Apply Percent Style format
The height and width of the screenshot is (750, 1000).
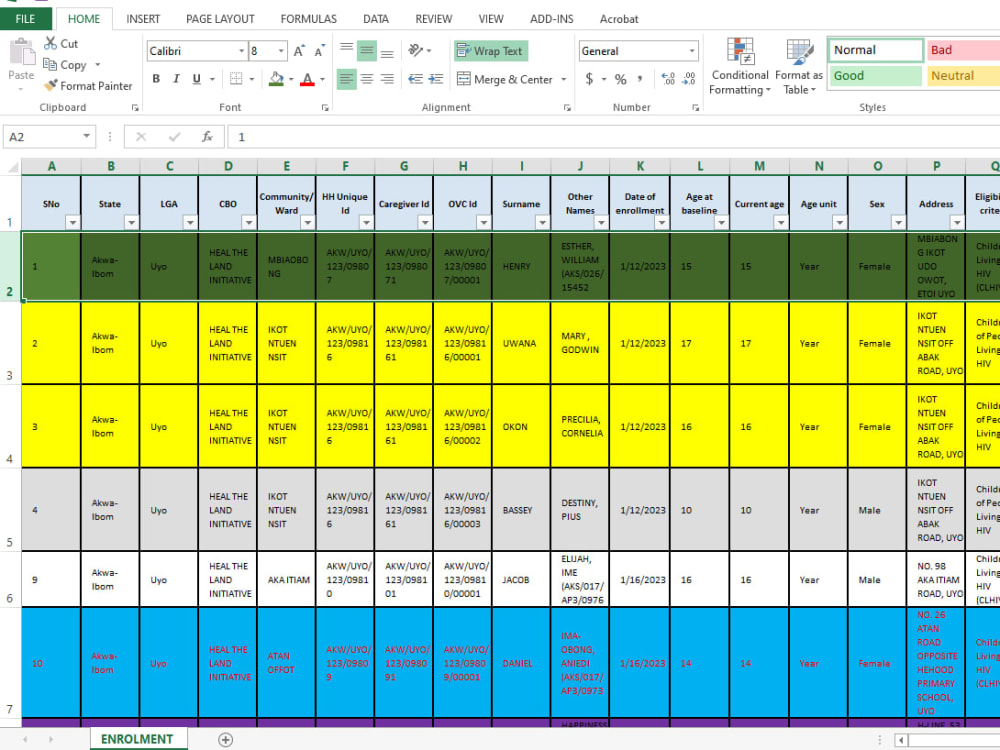(x=620, y=79)
